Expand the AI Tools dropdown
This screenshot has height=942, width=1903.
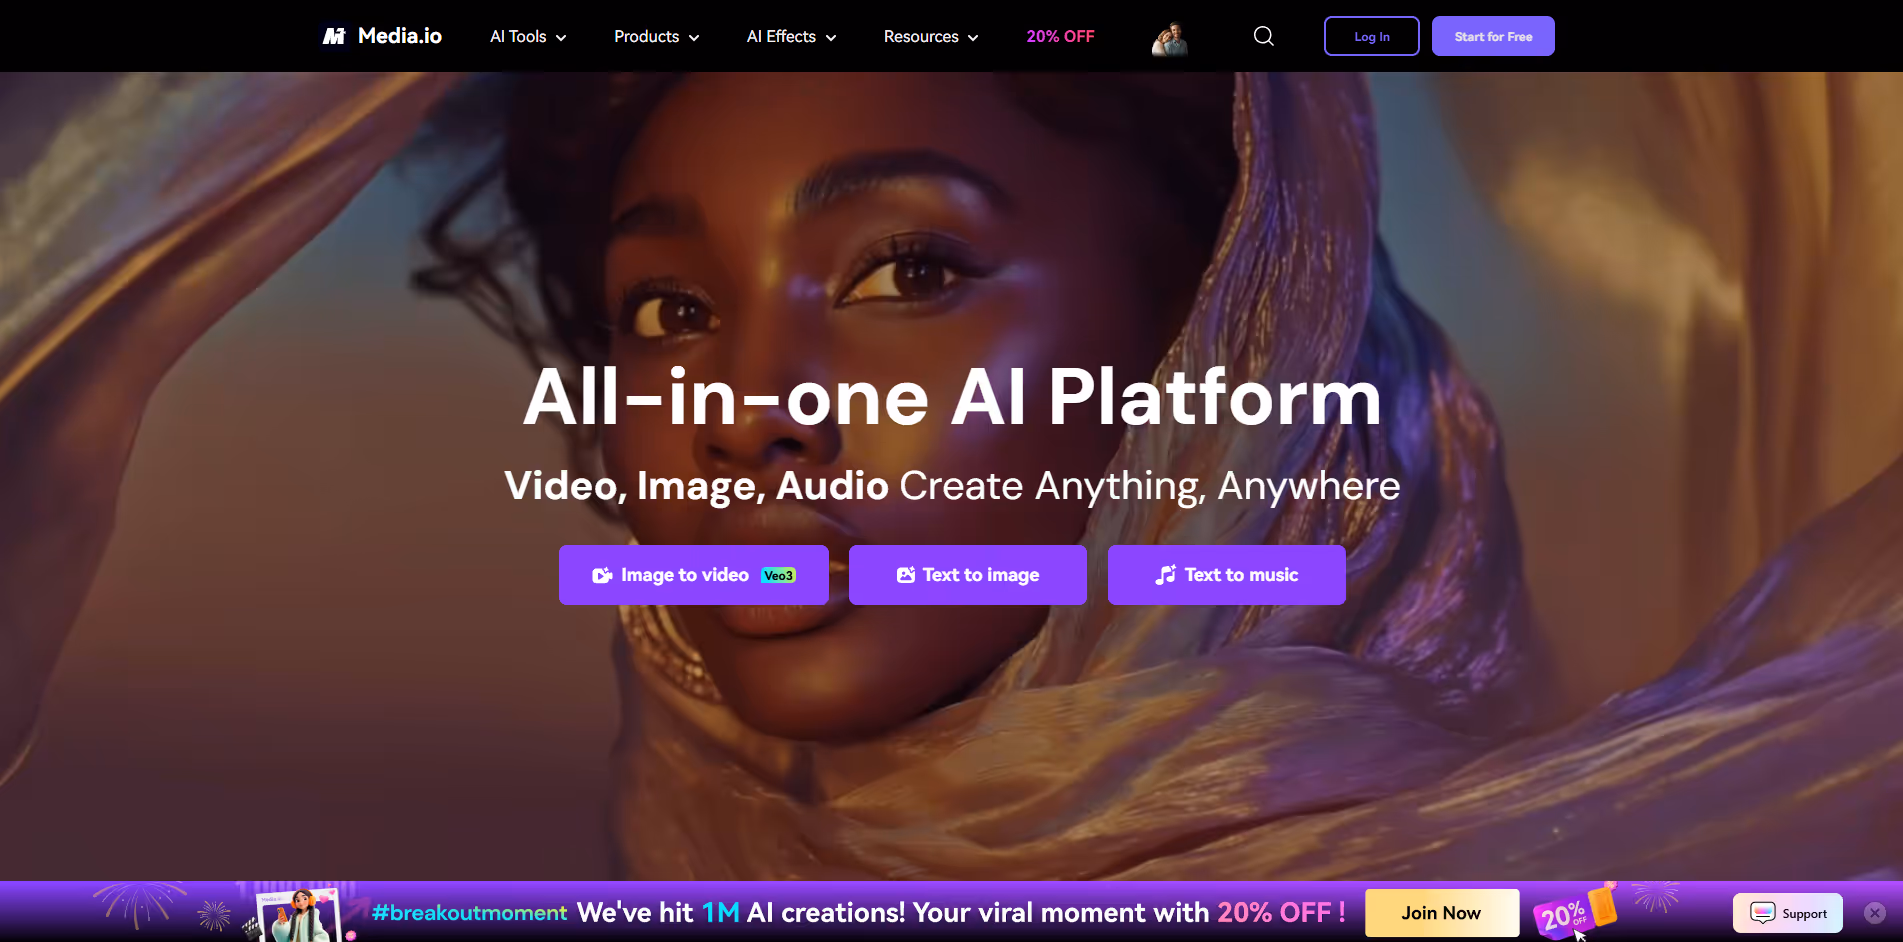tap(527, 36)
